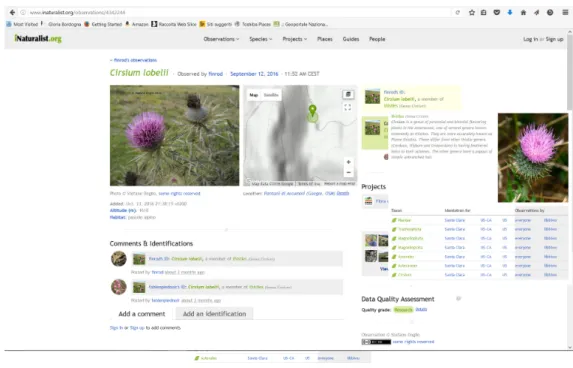Expand the Species dropdown menu
573x368 pixels.
coord(261,39)
